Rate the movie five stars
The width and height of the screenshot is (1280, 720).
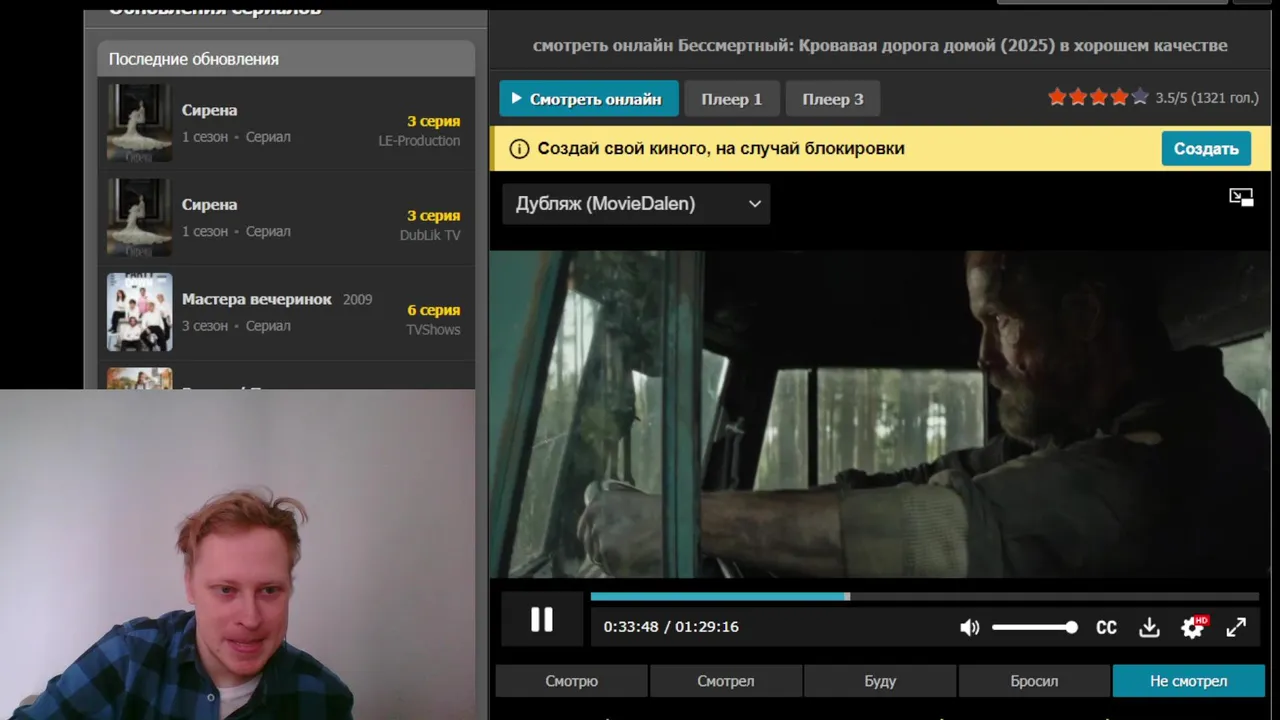click(x=1139, y=97)
